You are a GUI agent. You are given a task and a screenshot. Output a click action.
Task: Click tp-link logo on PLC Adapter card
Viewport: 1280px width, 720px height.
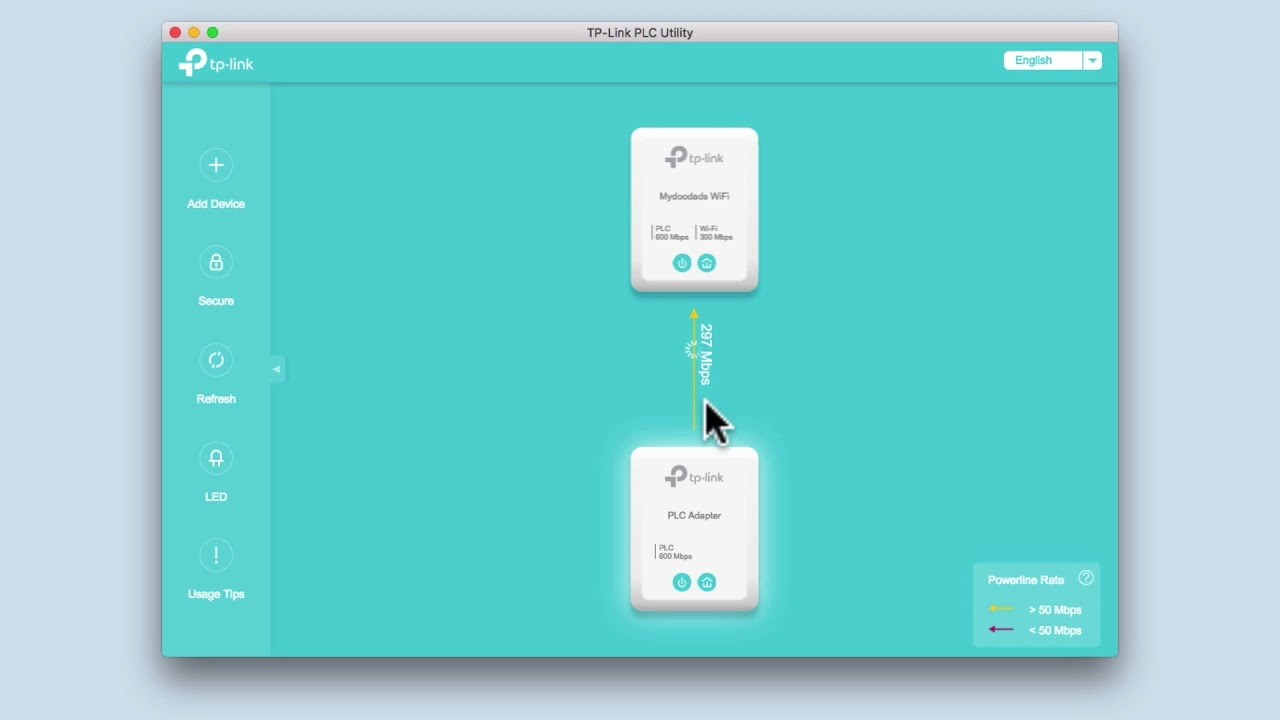coord(694,476)
